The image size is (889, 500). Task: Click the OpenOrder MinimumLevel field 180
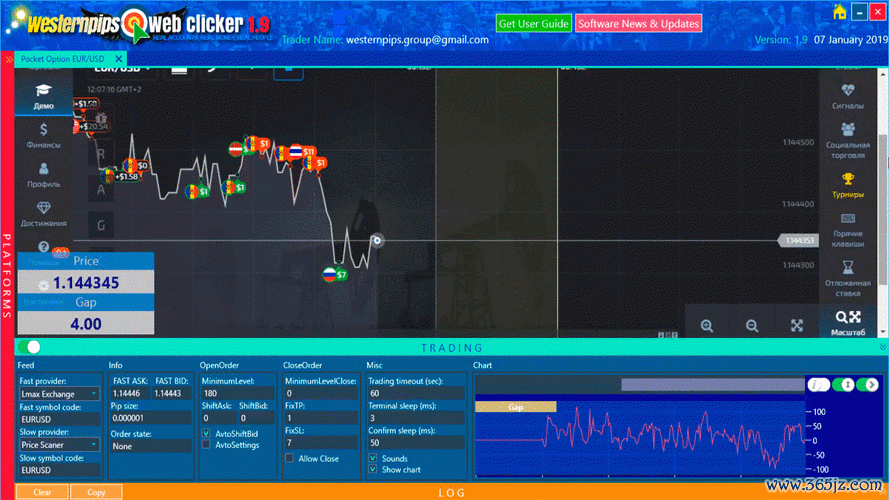pyautogui.click(x=238, y=393)
